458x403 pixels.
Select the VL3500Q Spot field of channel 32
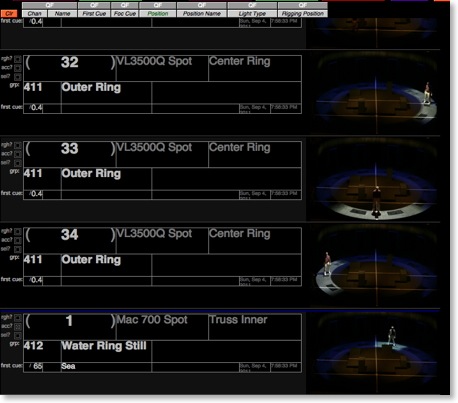click(x=162, y=68)
